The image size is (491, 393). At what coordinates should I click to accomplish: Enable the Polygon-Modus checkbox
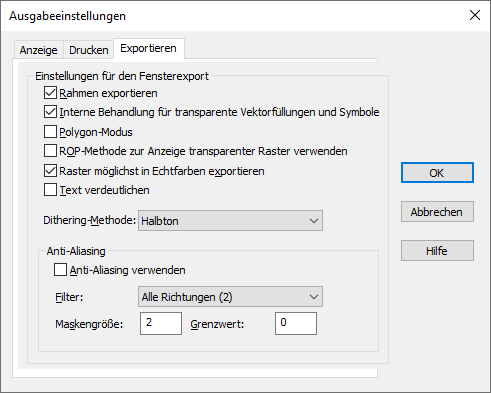click(50, 131)
